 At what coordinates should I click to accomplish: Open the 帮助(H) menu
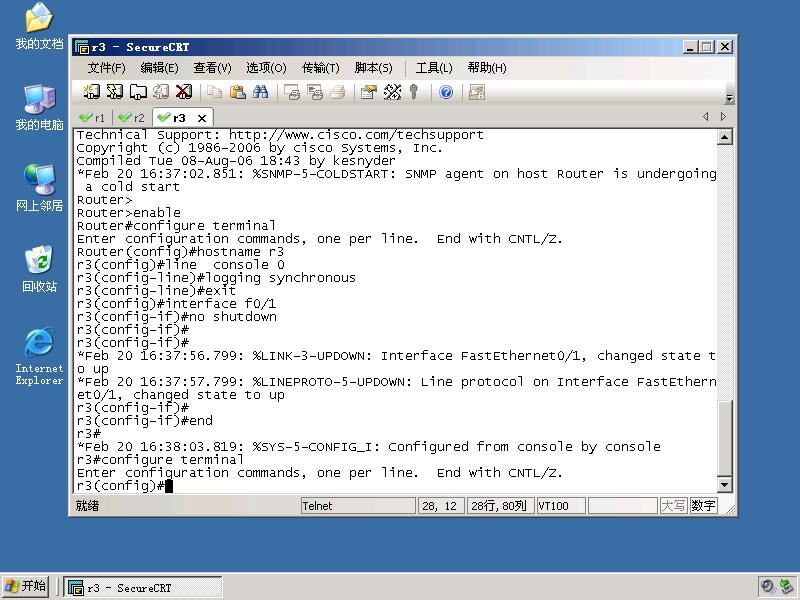point(487,68)
